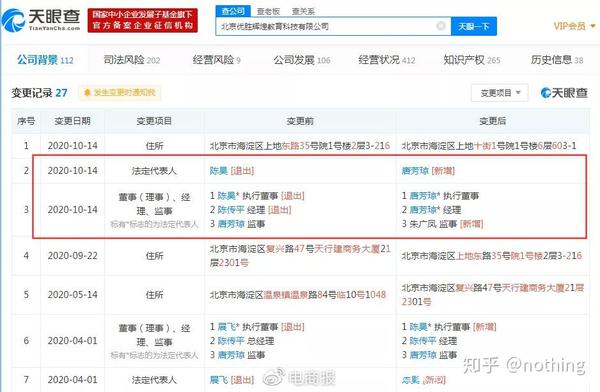
Task: Select the 查关系 search tab
Action: [x=303, y=11]
